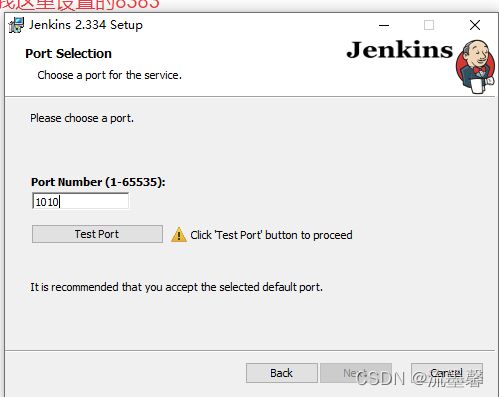Go to the previous step with Back
The width and height of the screenshot is (499, 397).
click(282, 373)
